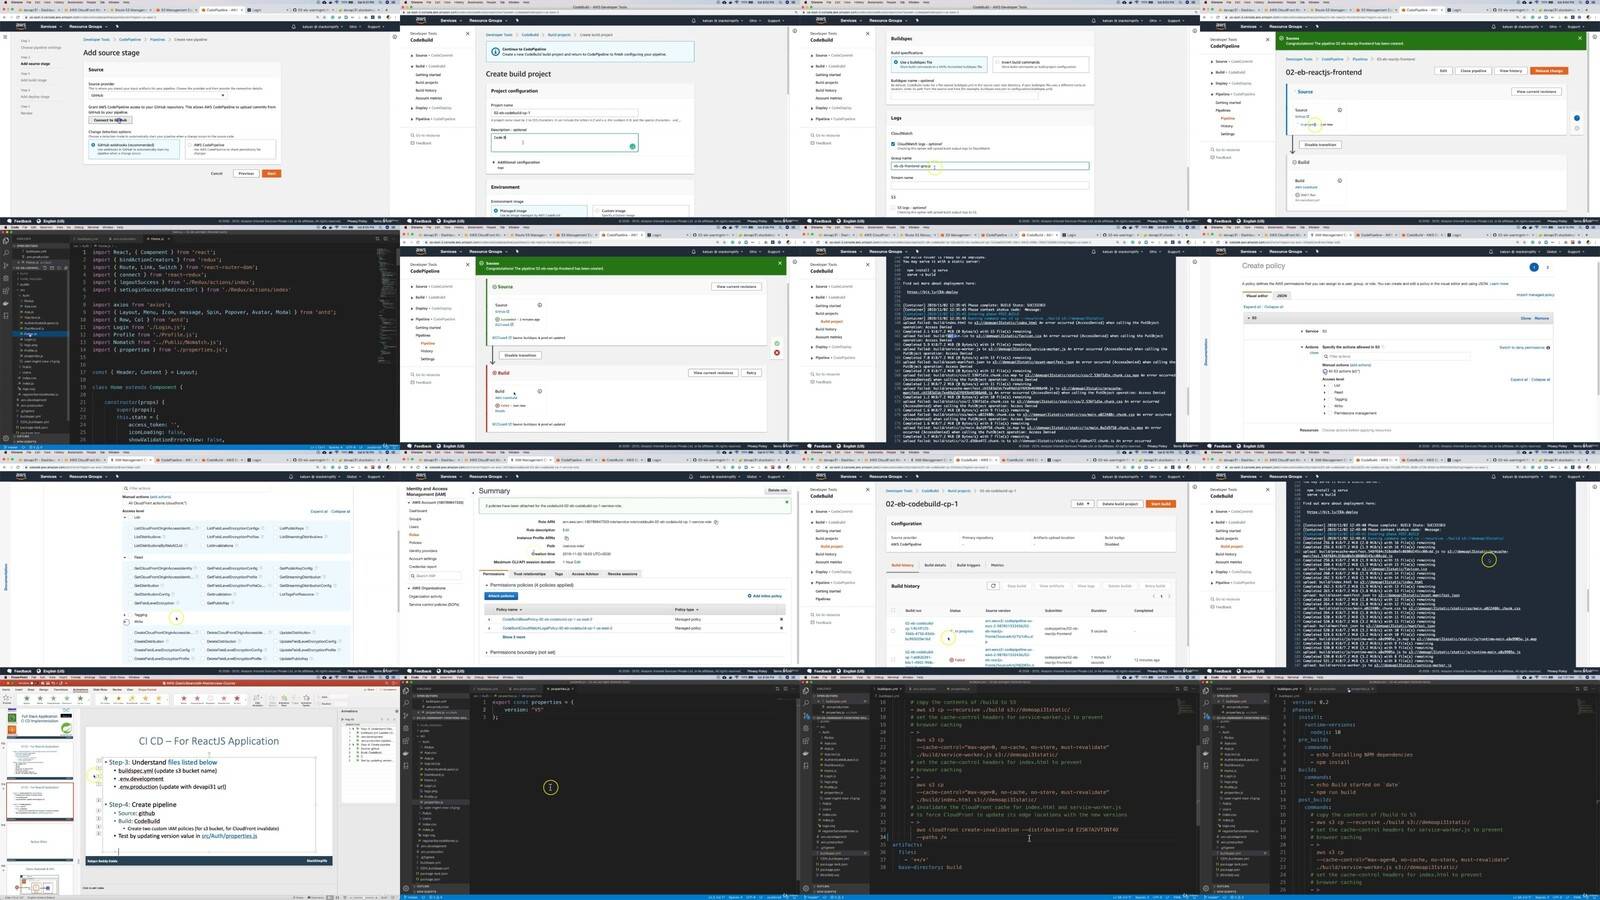Switch to the JSON tab on the Create policy page
The height and width of the screenshot is (900, 1600).
pyautogui.click(x=1281, y=296)
